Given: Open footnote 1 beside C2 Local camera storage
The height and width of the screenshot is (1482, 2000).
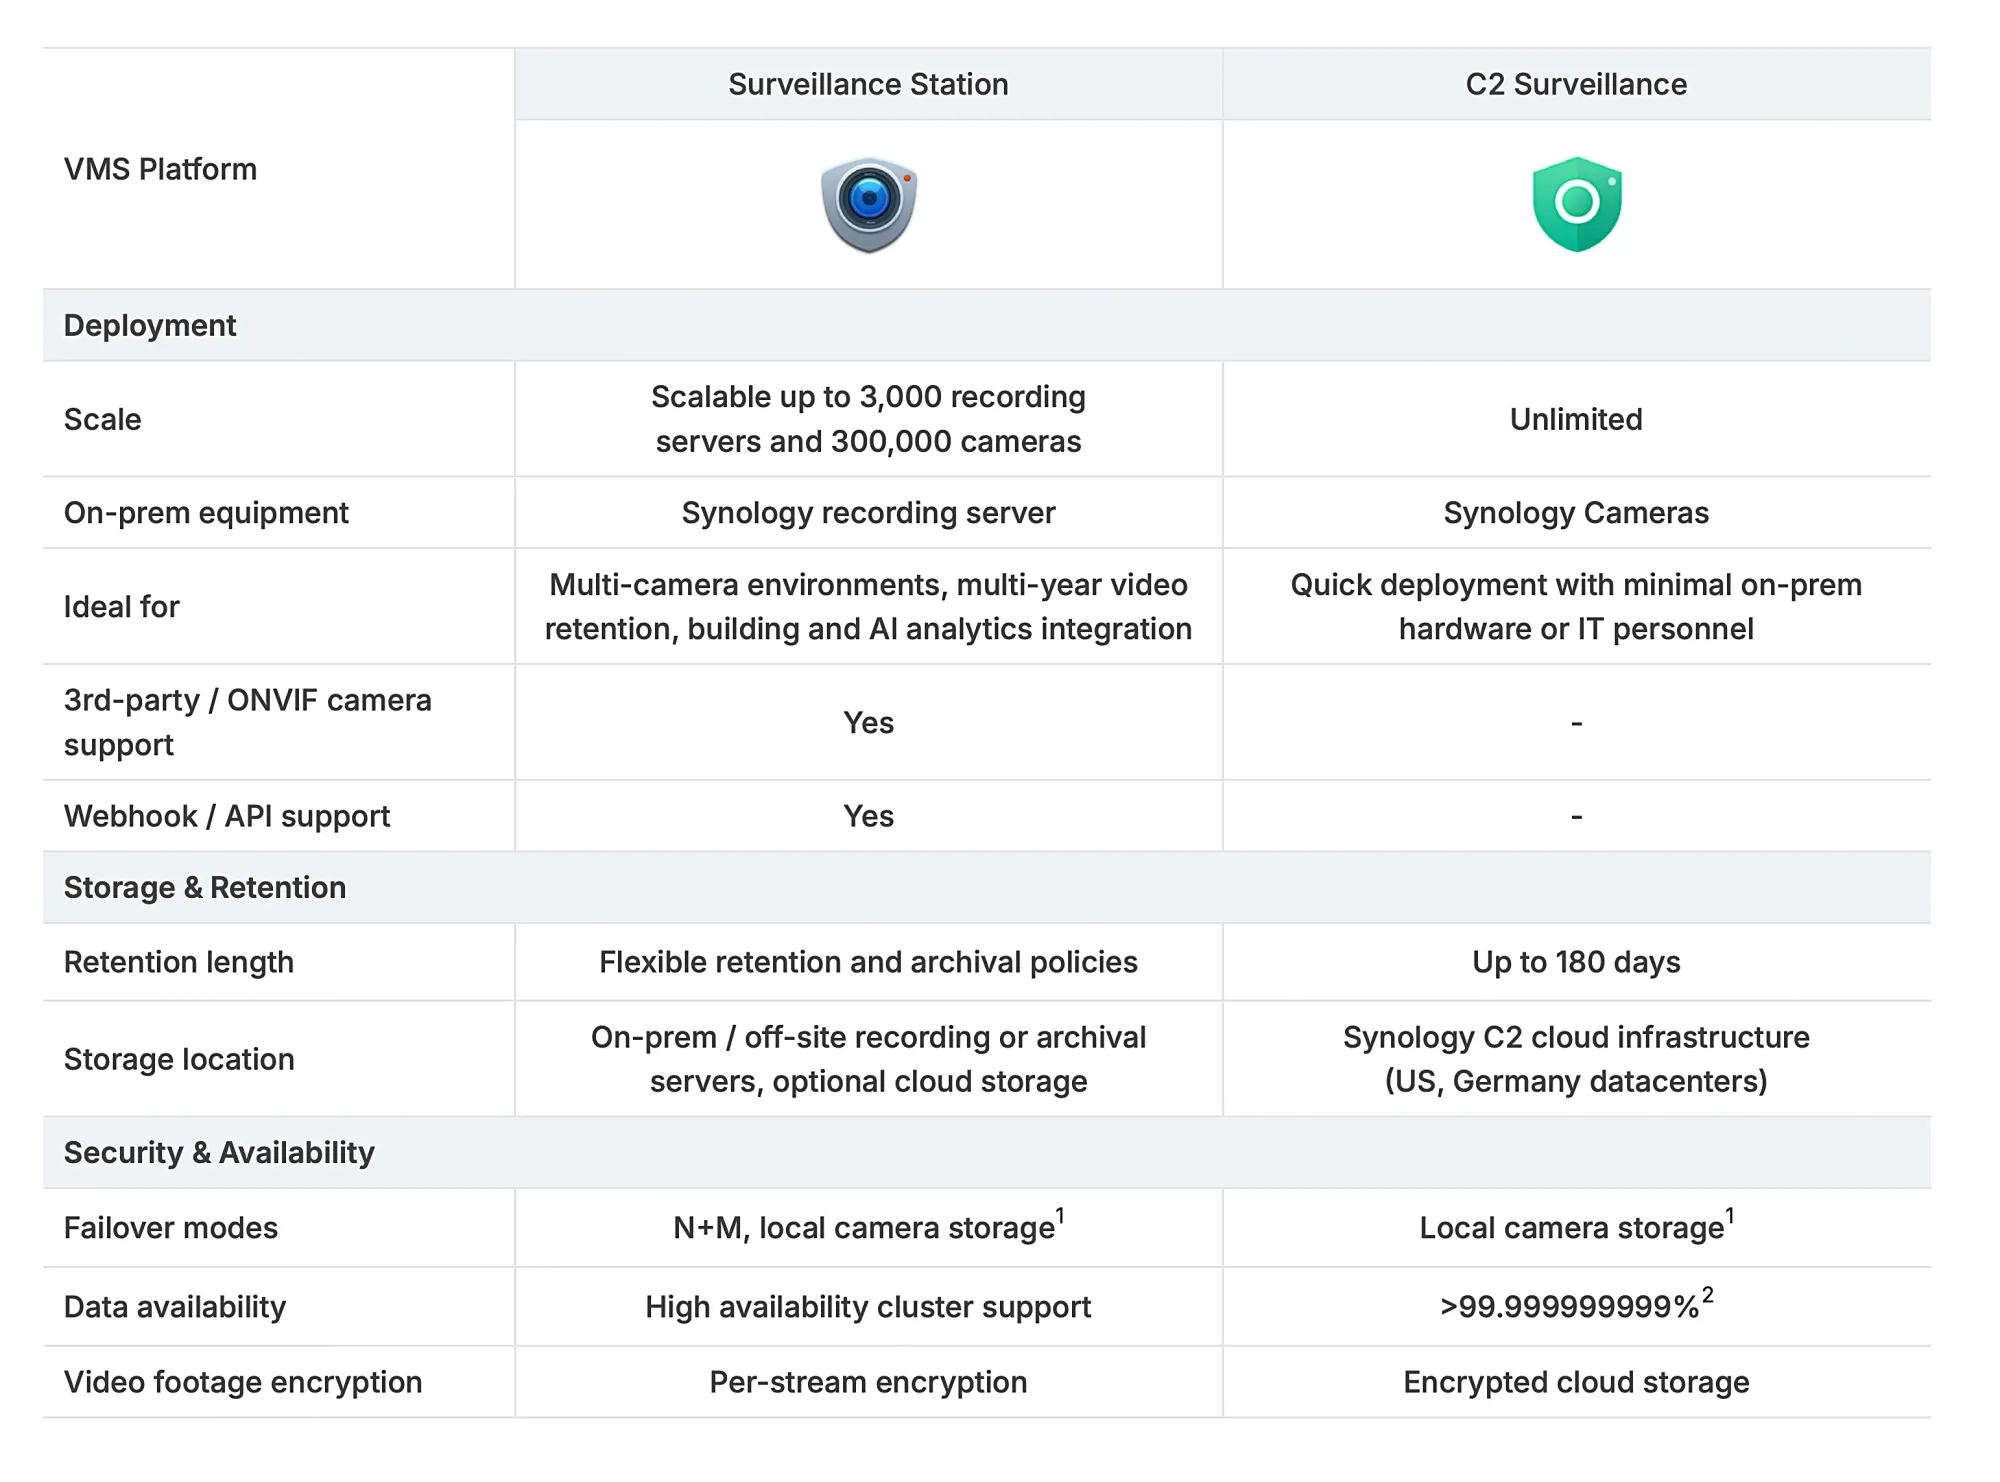Looking at the screenshot, I should click(x=1729, y=1216).
